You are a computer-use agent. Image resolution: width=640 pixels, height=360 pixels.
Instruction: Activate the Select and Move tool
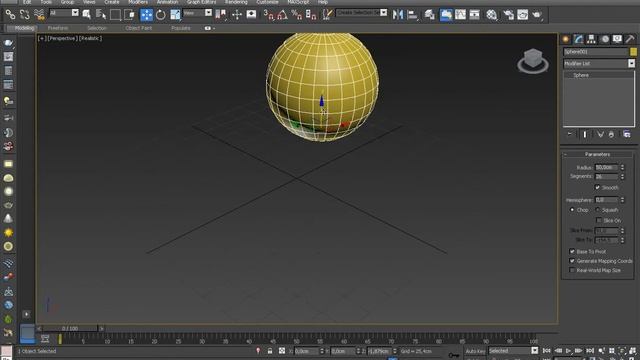click(146, 15)
